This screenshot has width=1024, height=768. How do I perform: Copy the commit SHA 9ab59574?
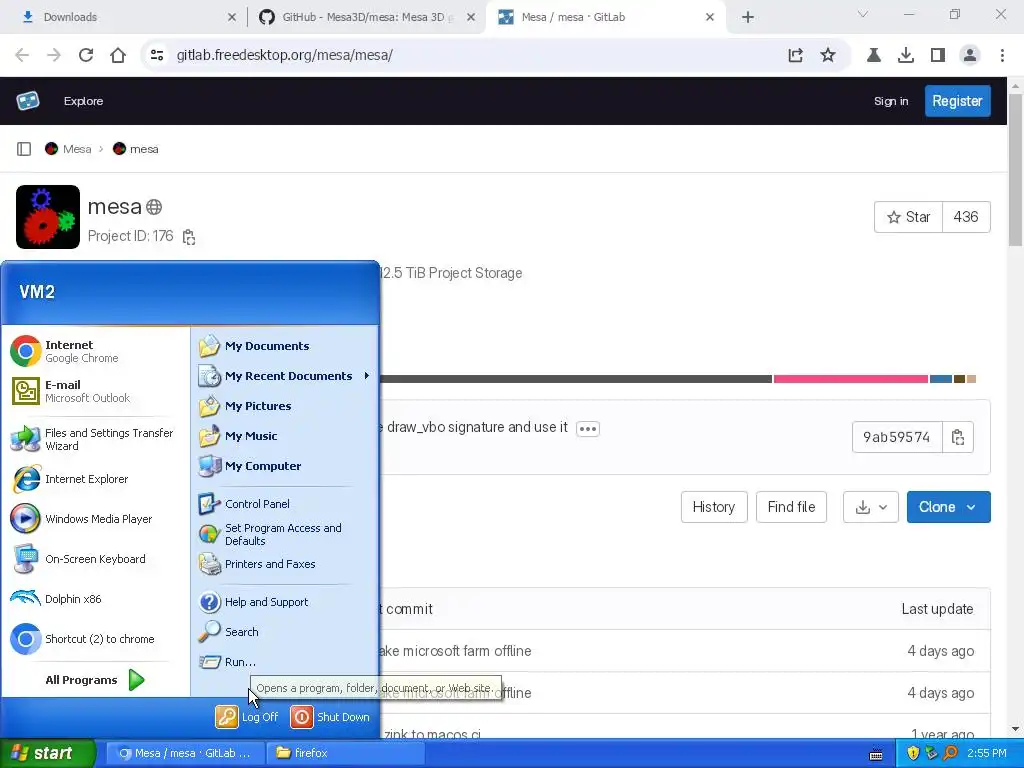(958, 437)
